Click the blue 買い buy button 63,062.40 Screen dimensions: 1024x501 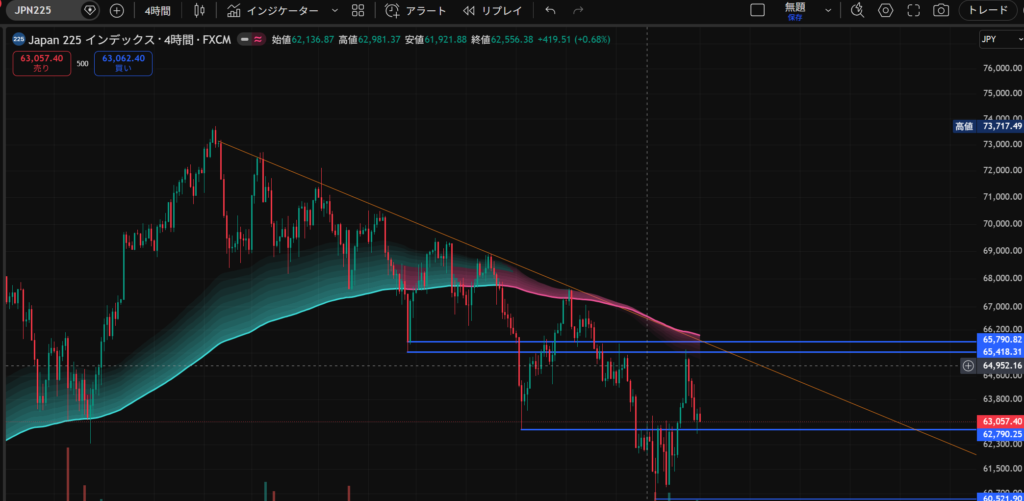coord(123,63)
